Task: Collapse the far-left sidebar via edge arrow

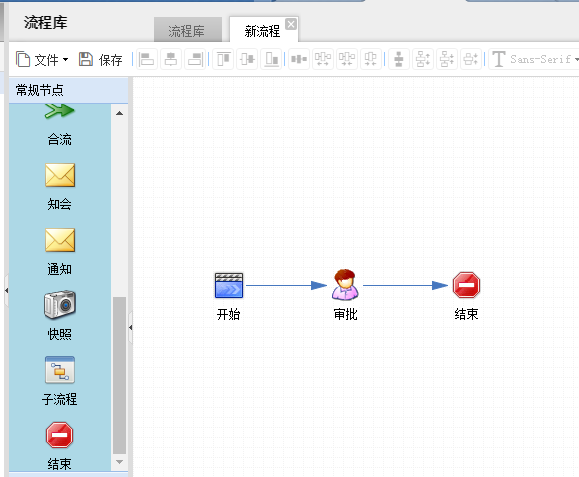Action: pyautogui.click(x=6, y=291)
